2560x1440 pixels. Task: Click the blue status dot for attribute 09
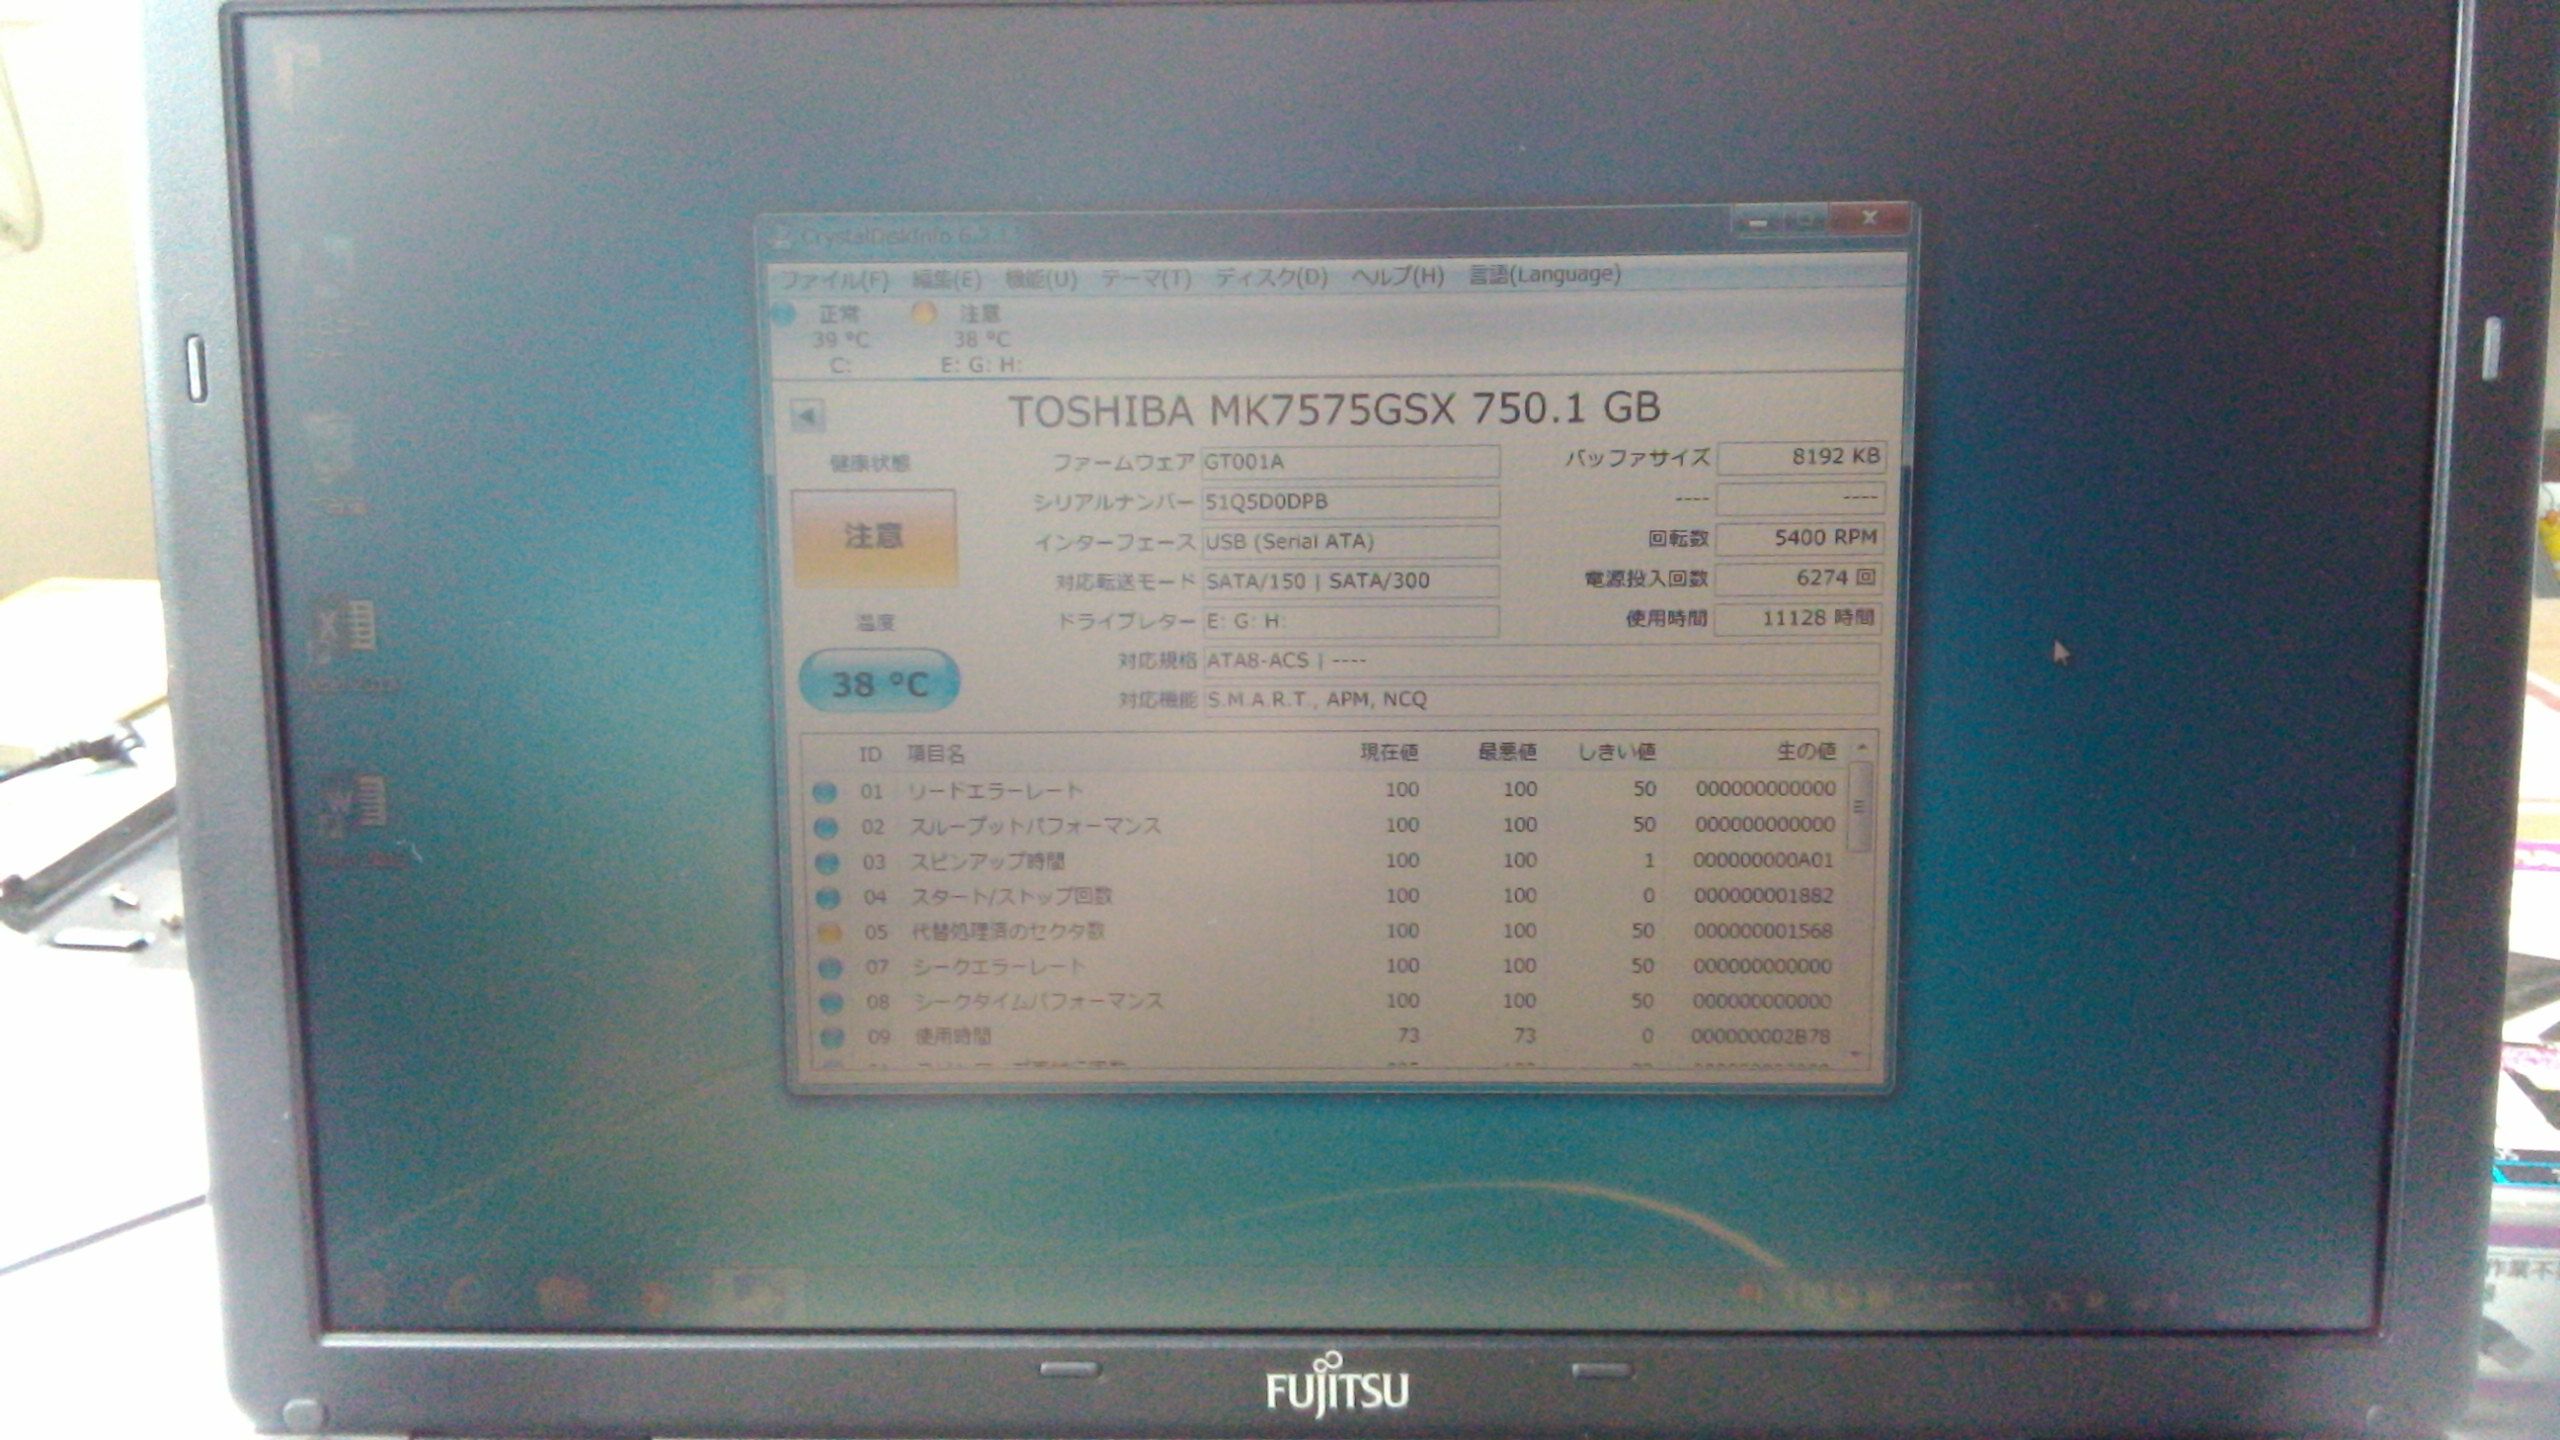click(x=831, y=1037)
